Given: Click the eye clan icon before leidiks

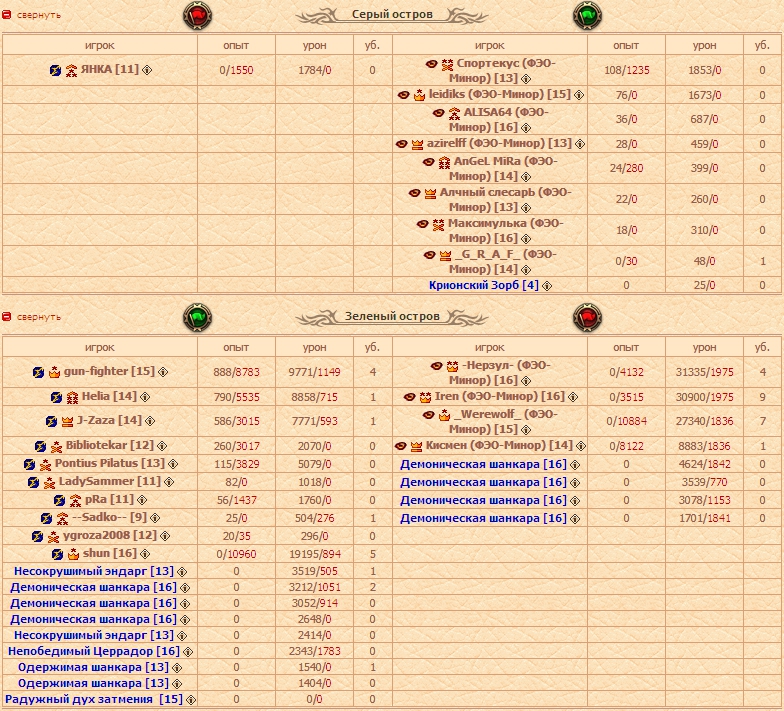Looking at the screenshot, I should tap(404, 95).
